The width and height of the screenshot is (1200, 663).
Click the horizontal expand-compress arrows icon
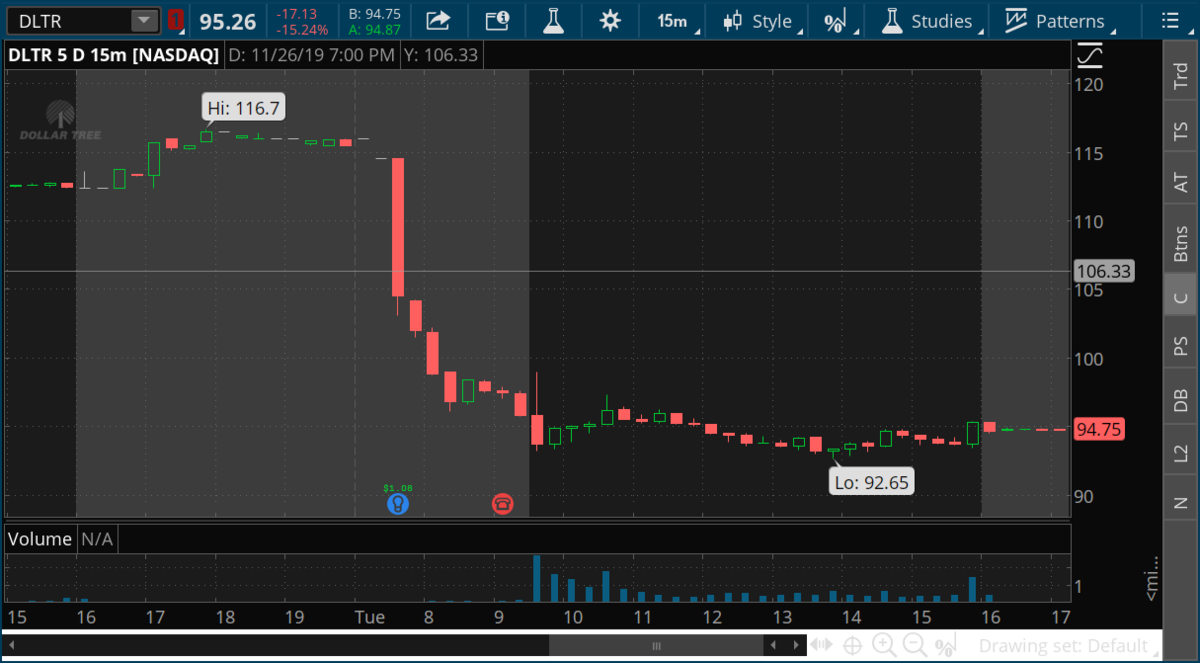tap(821, 646)
